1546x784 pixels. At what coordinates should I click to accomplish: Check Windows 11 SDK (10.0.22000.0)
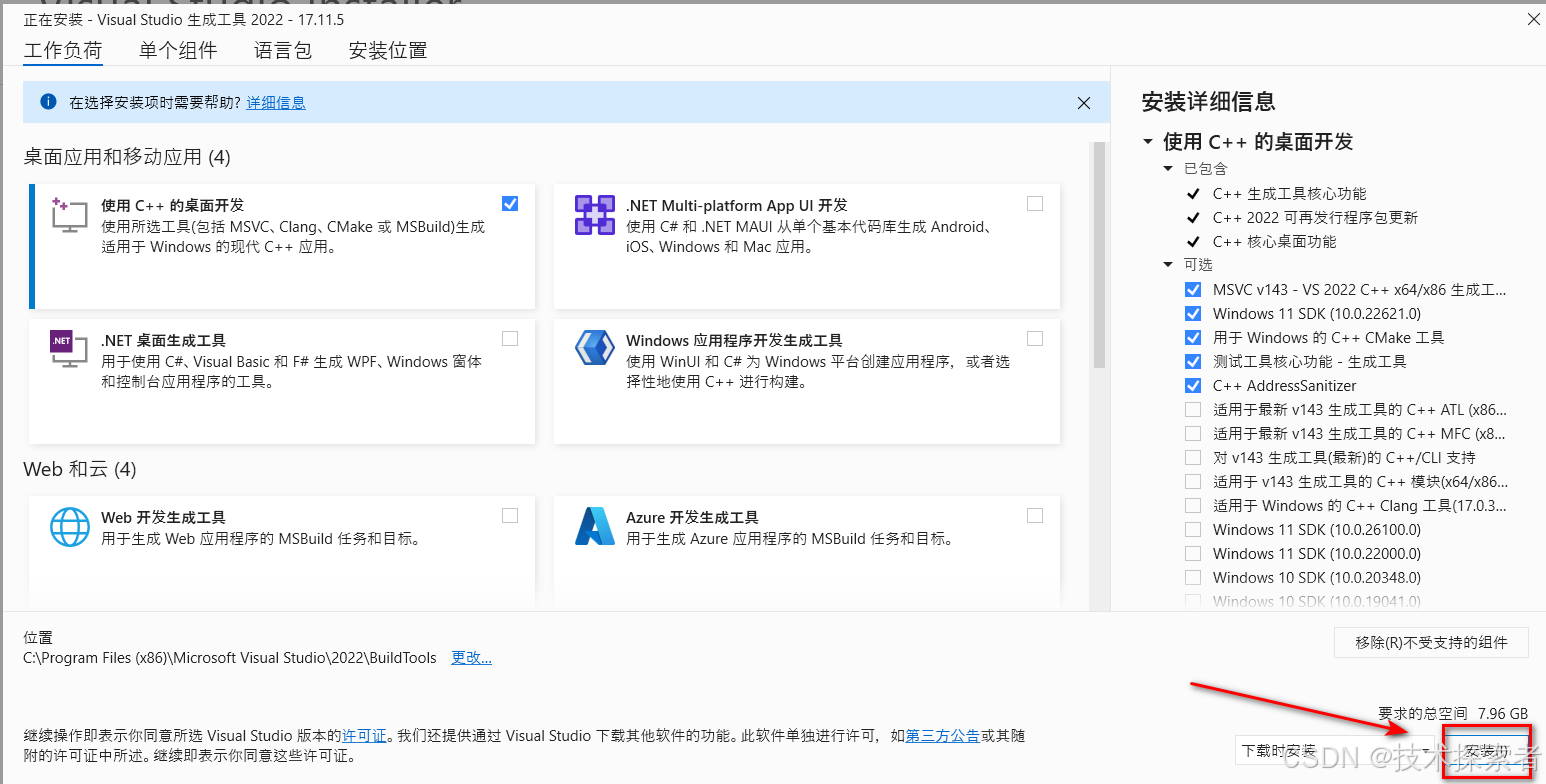click(1193, 553)
